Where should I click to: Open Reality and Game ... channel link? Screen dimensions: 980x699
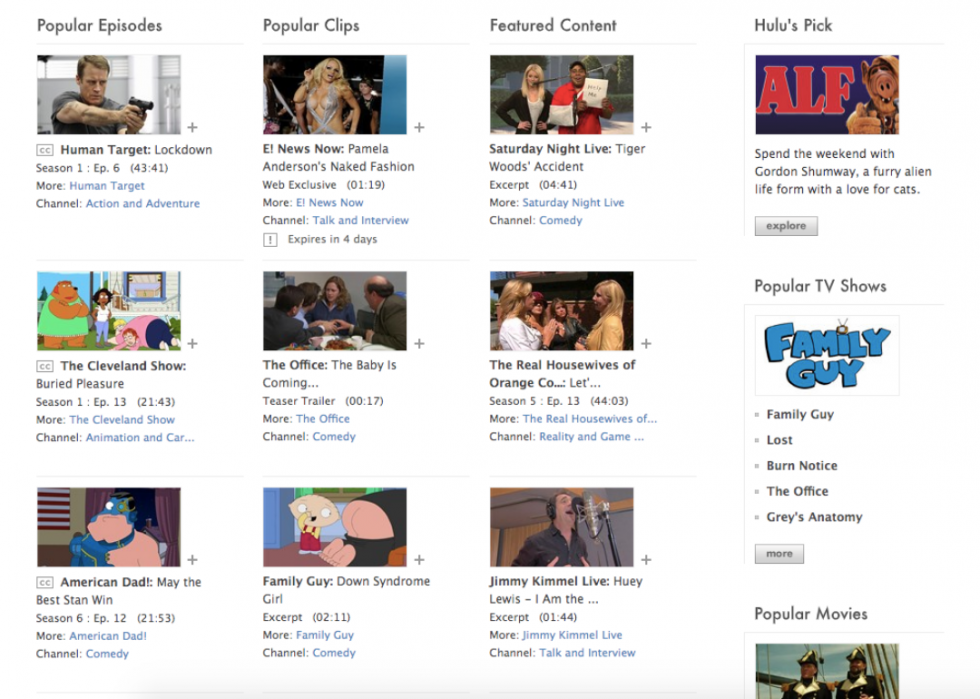pos(591,436)
